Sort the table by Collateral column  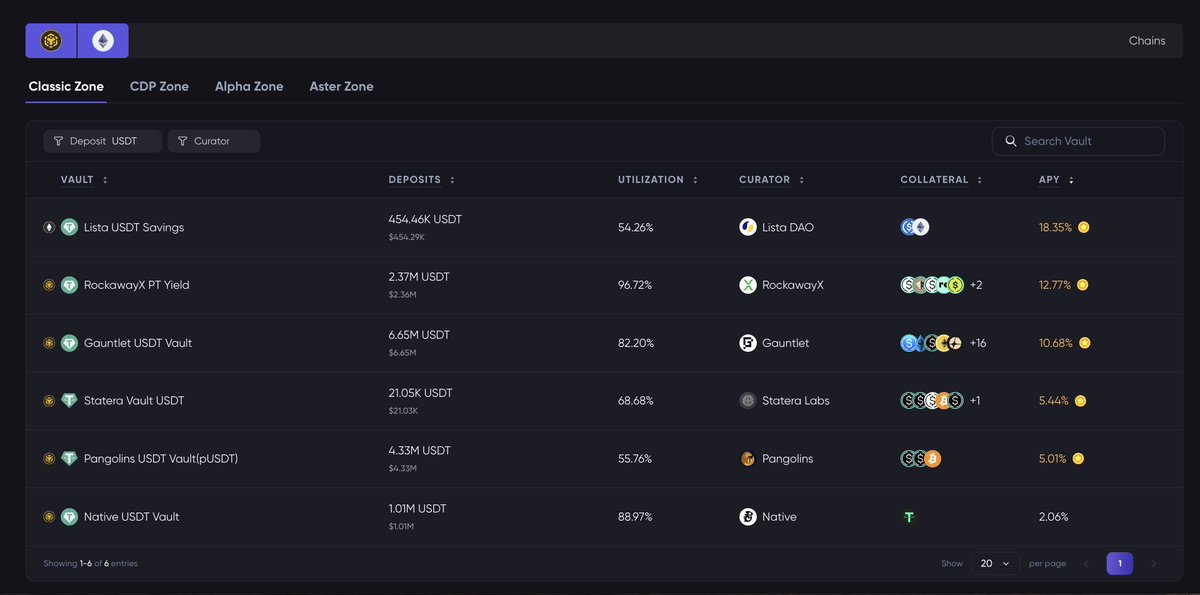point(942,180)
